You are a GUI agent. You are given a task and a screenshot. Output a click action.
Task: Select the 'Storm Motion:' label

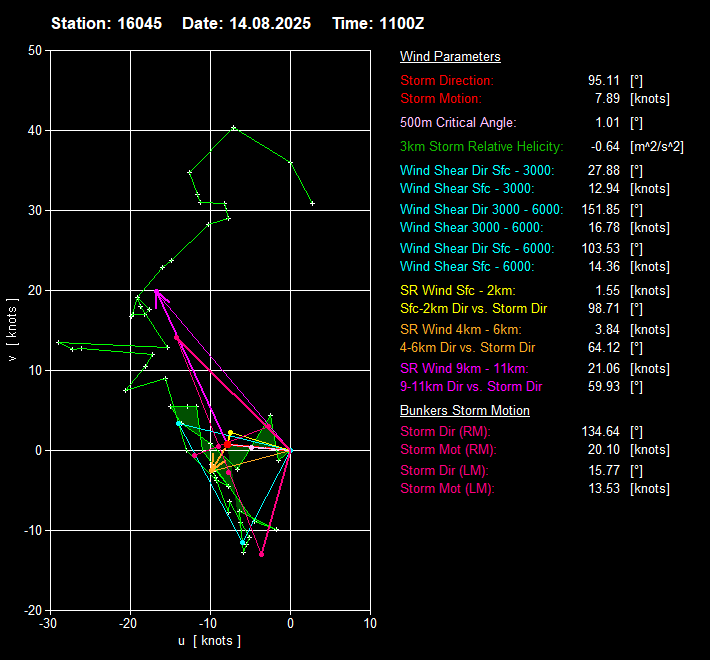(441, 99)
